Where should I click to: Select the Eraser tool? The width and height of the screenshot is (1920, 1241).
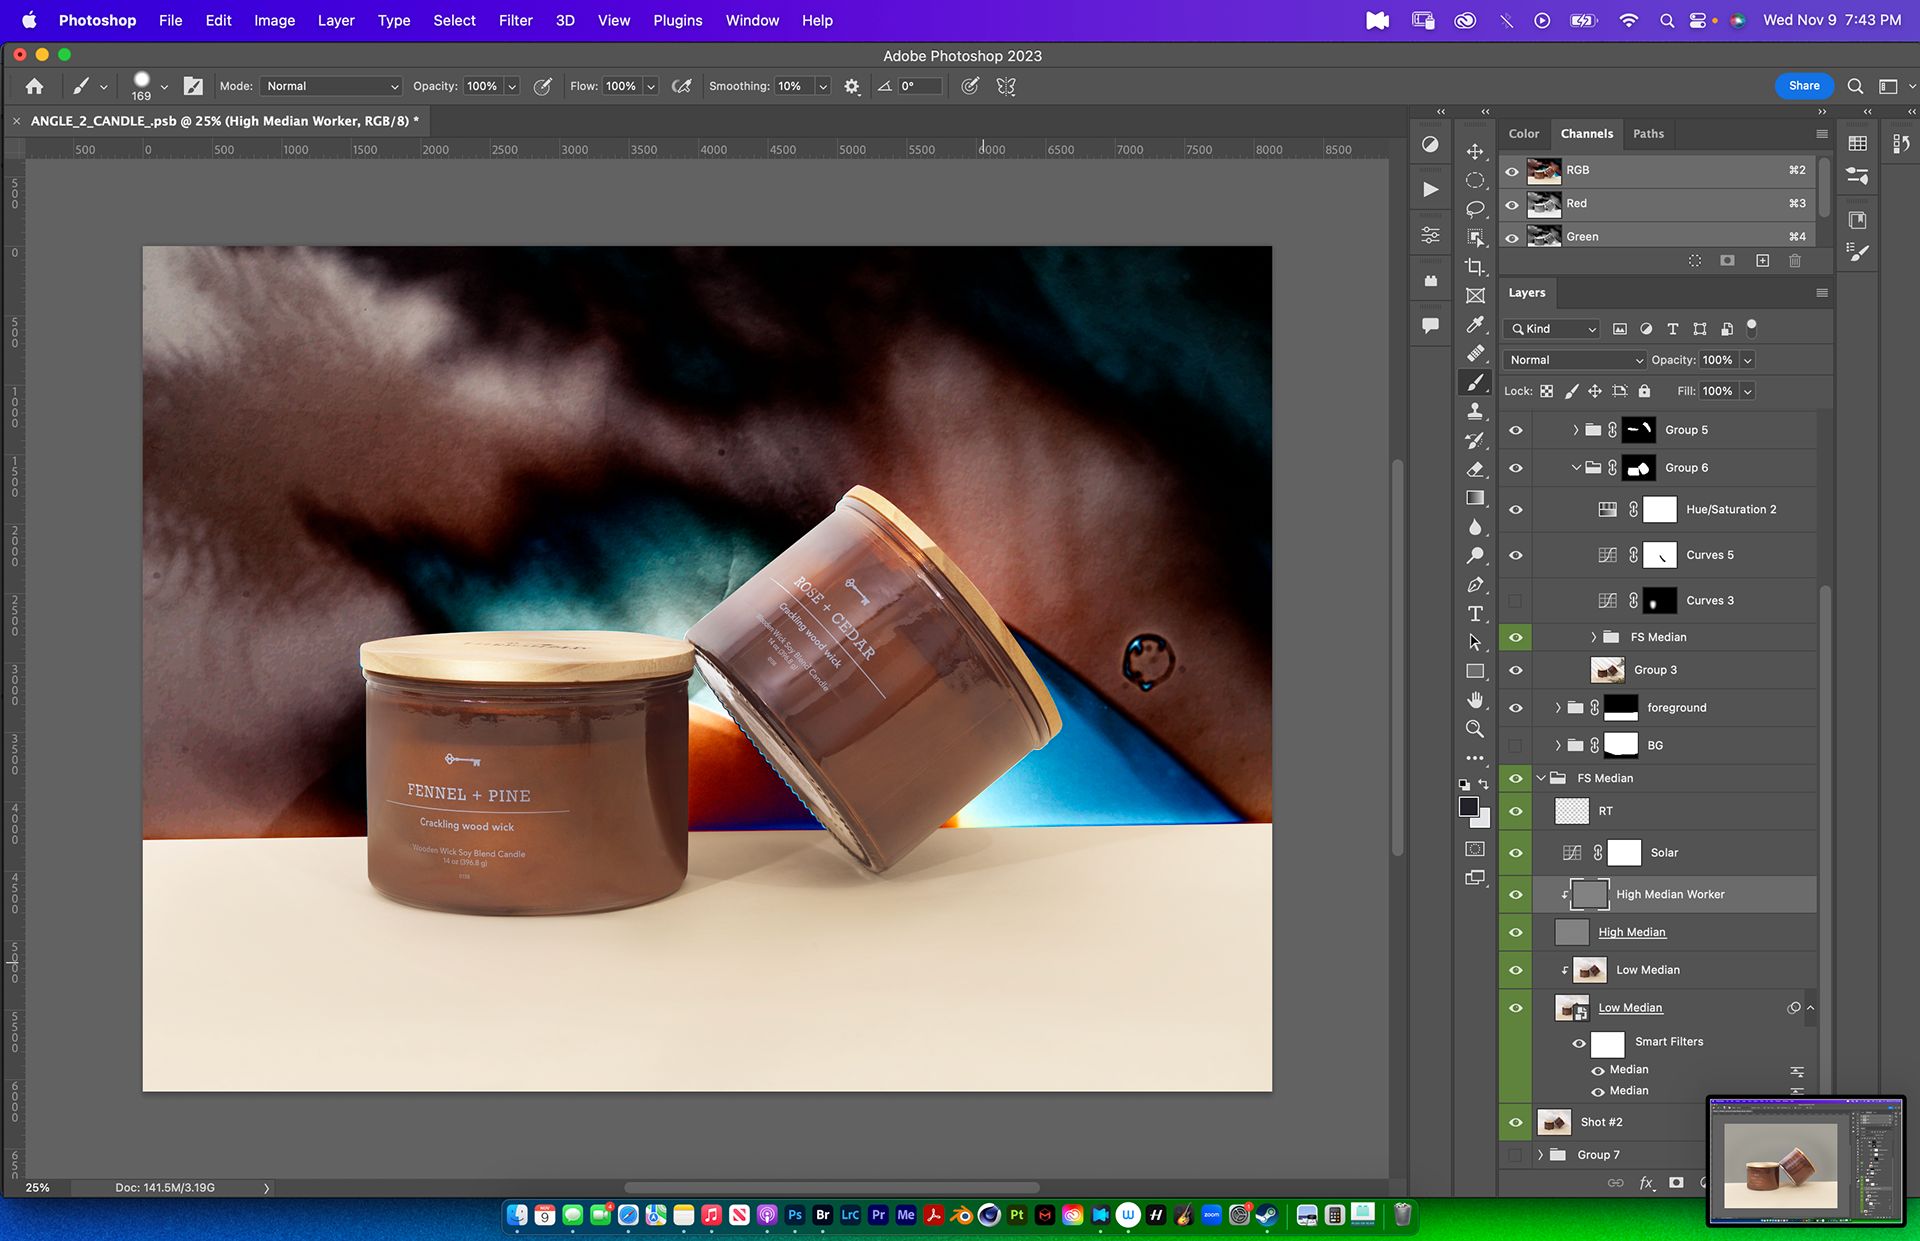[1475, 469]
